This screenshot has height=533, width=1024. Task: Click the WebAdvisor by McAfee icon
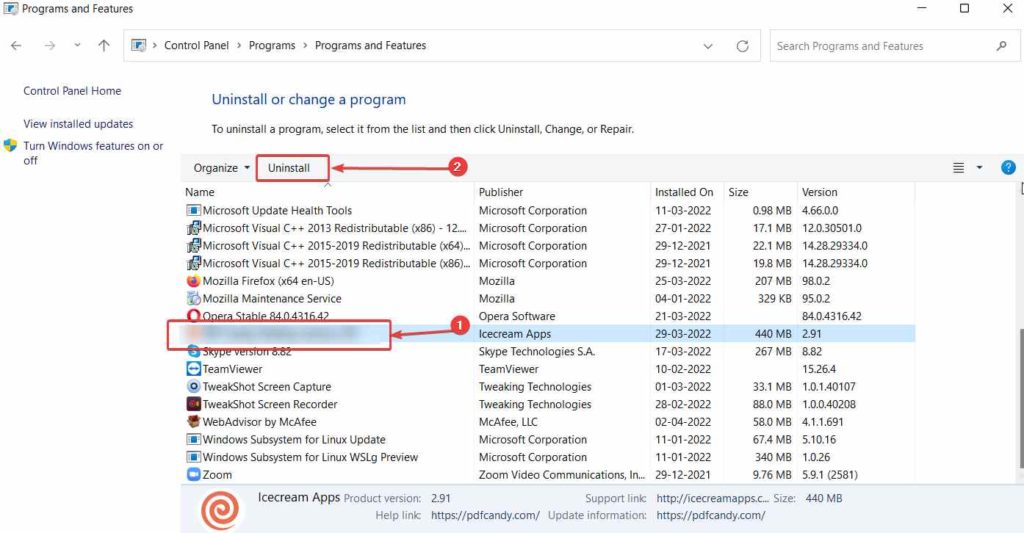[193, 422]
